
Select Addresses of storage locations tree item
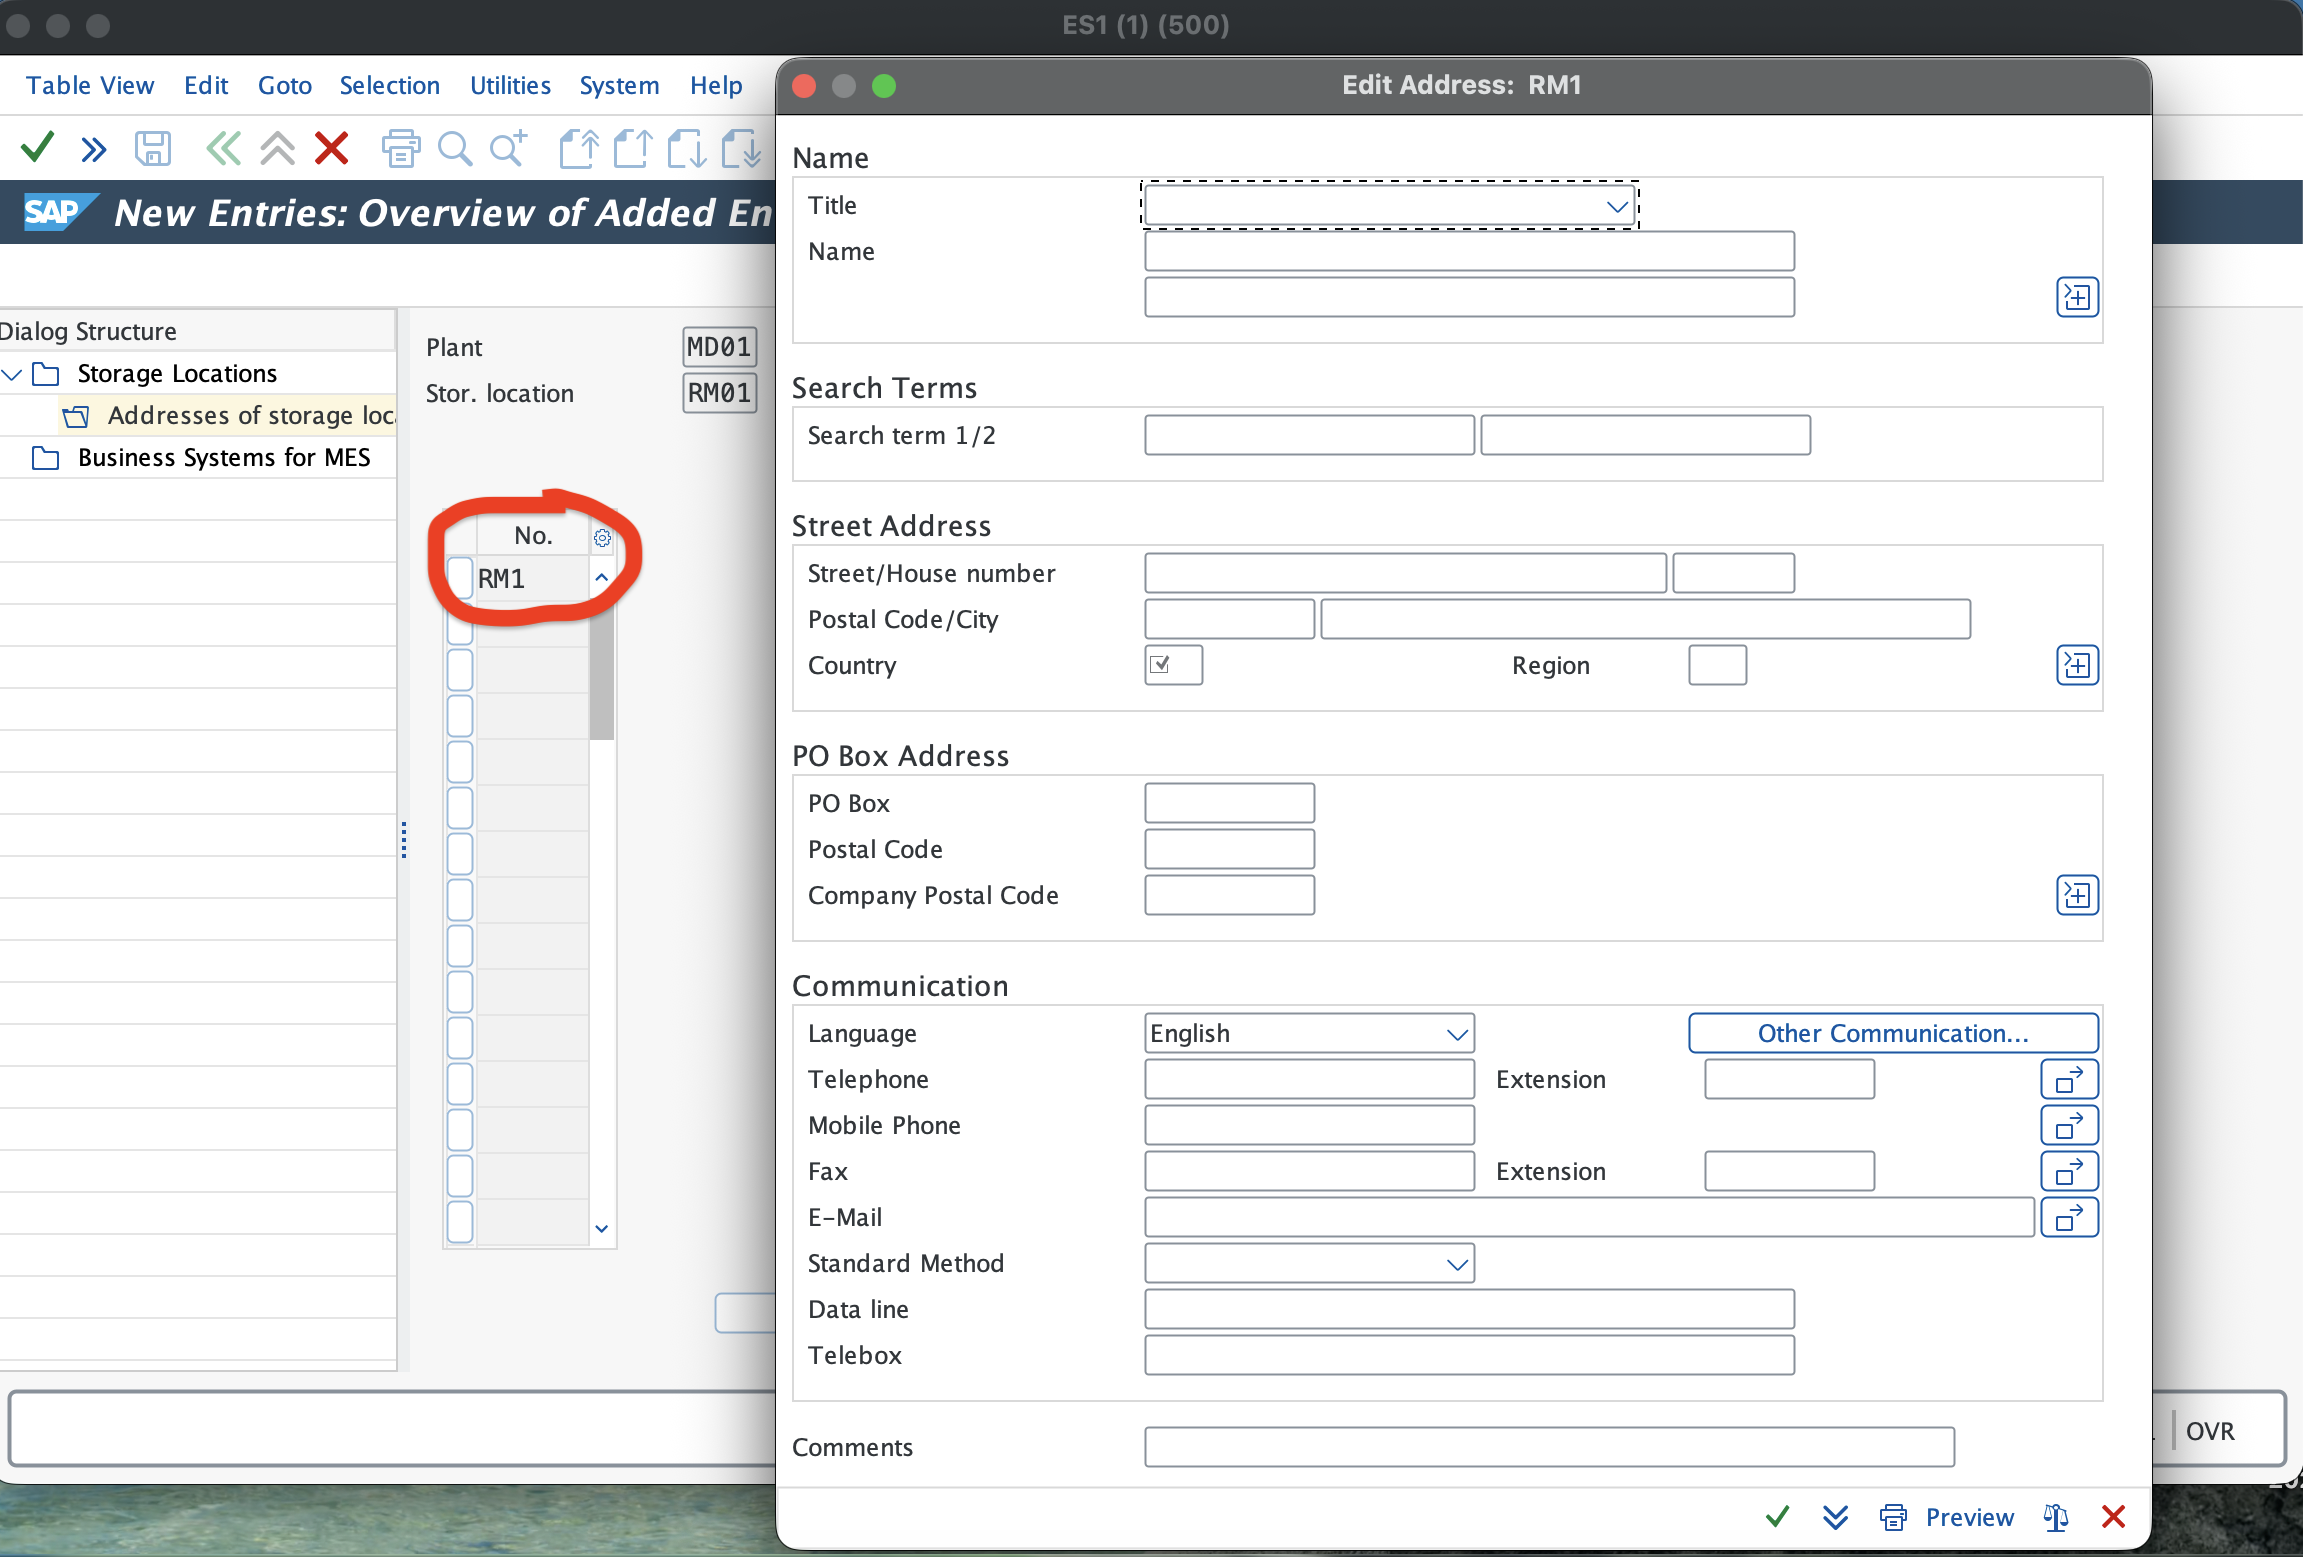pyautogui.click(x=250, y=416)
